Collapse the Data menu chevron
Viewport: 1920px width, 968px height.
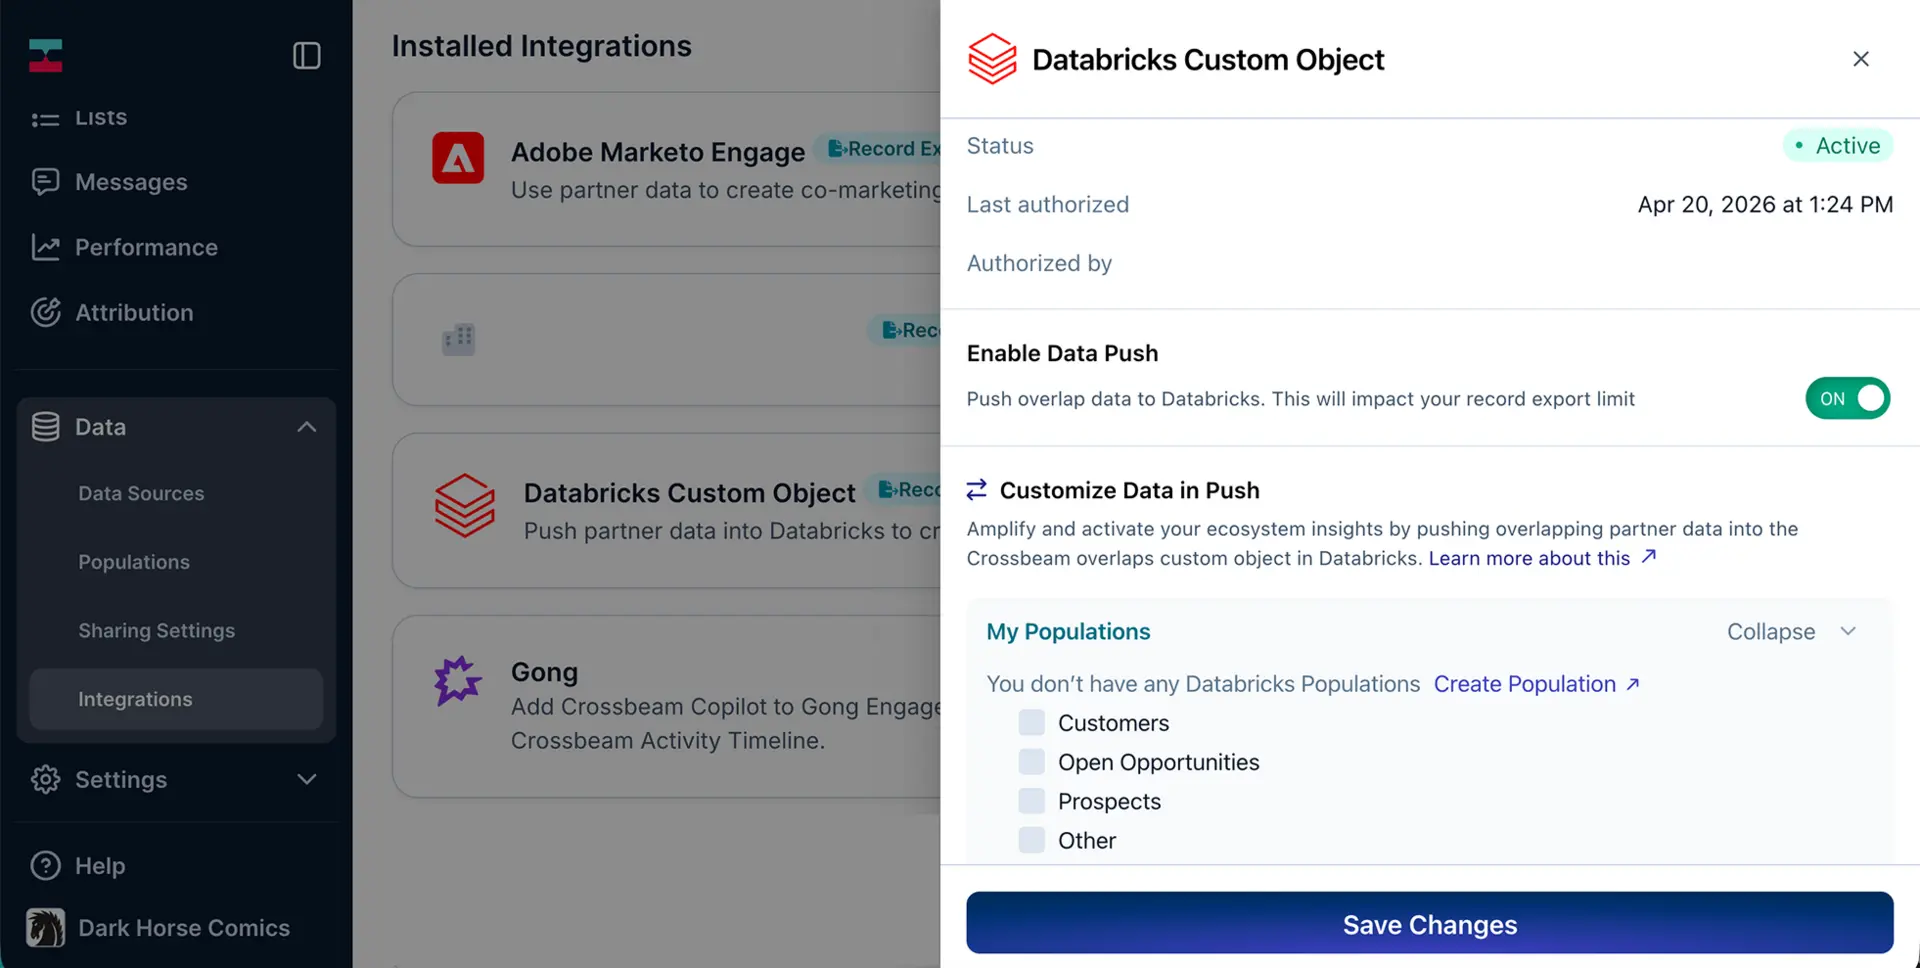tap(306, 427)
